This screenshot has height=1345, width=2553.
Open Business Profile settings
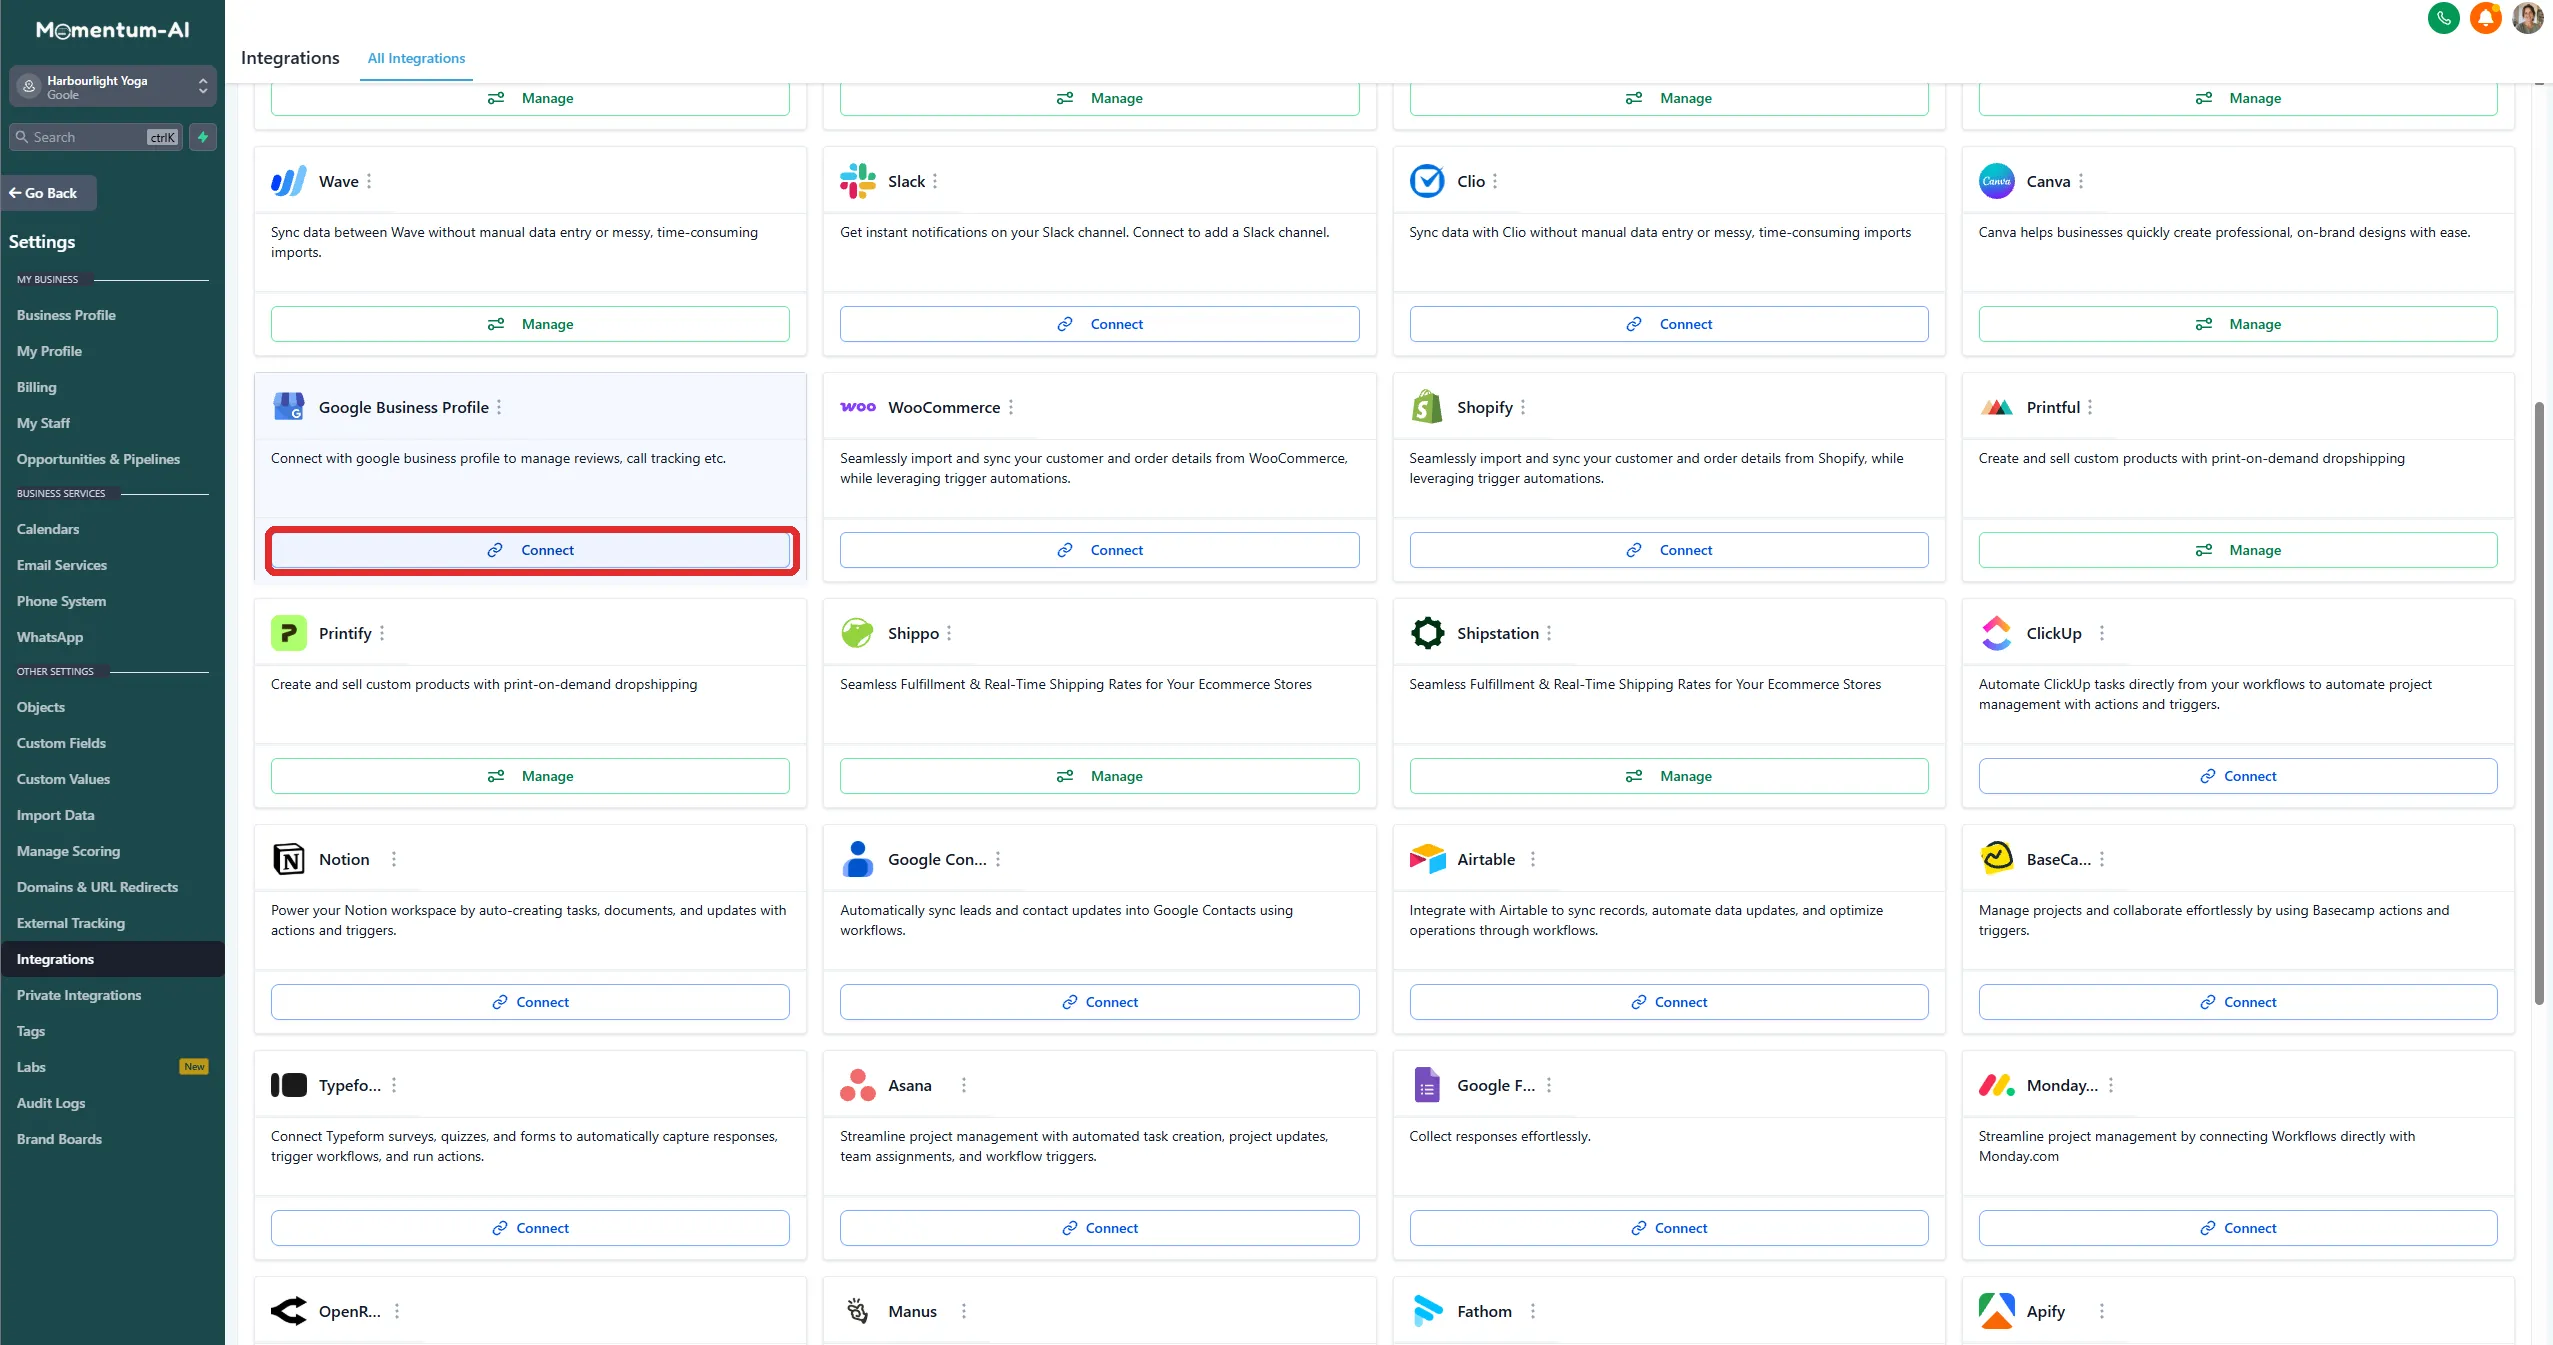(66, 315)
